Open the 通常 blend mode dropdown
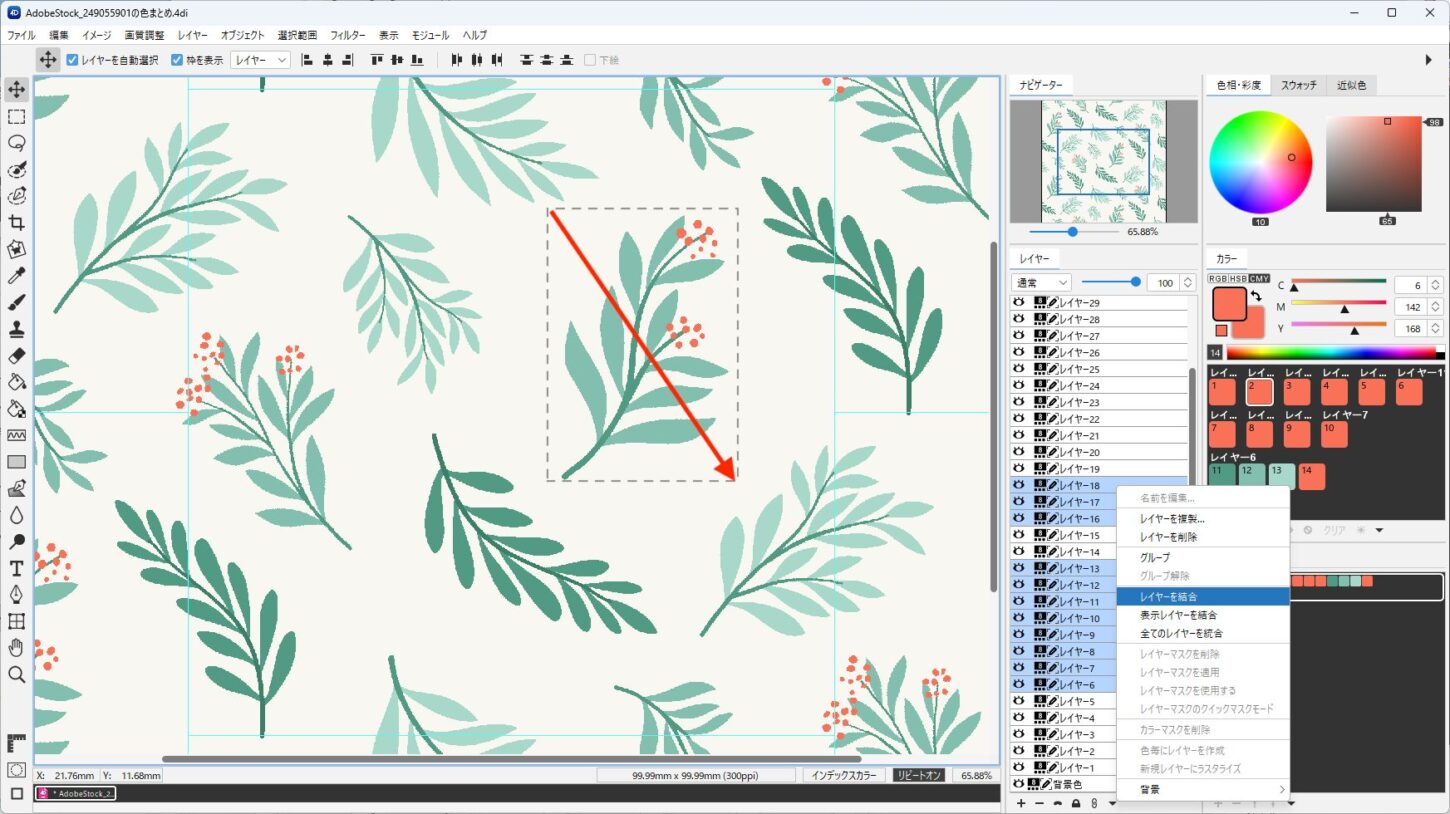Image resolution: width=1450 pixels, height=814 pixels. coord(1041,283)
